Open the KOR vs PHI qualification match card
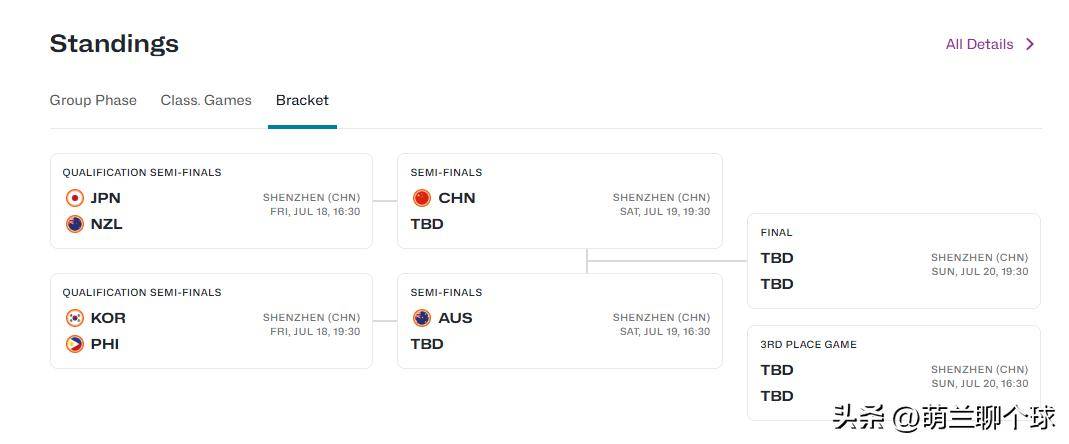The width and height of the screenshot is (1069, 444). [211, 321]
